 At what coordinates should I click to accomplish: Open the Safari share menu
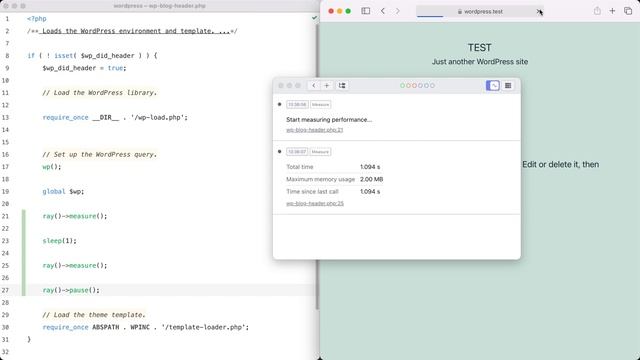(597, 11)
